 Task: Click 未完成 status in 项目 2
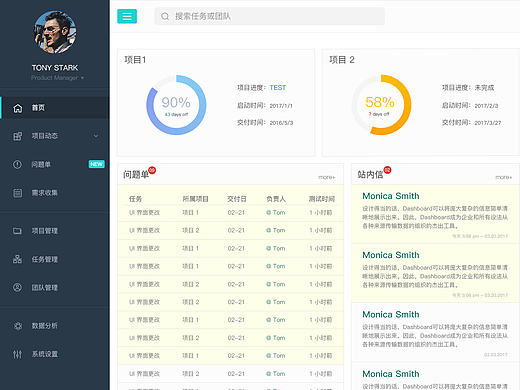coord(484,88)
